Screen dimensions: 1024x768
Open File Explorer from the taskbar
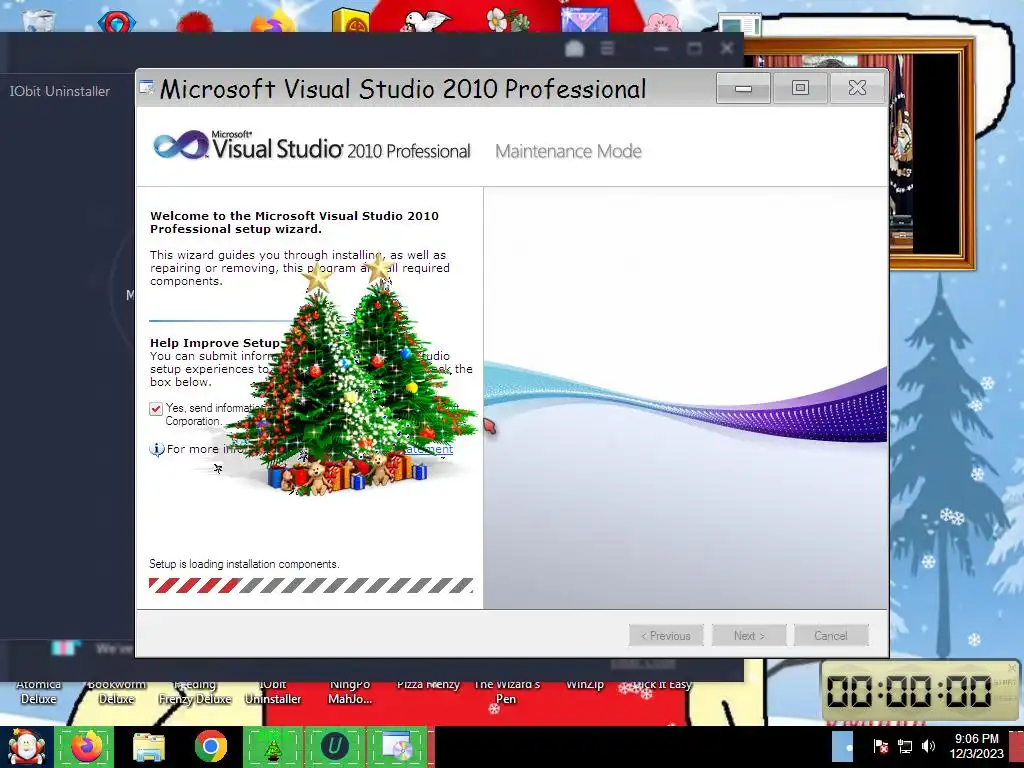[x=148, y=747]
